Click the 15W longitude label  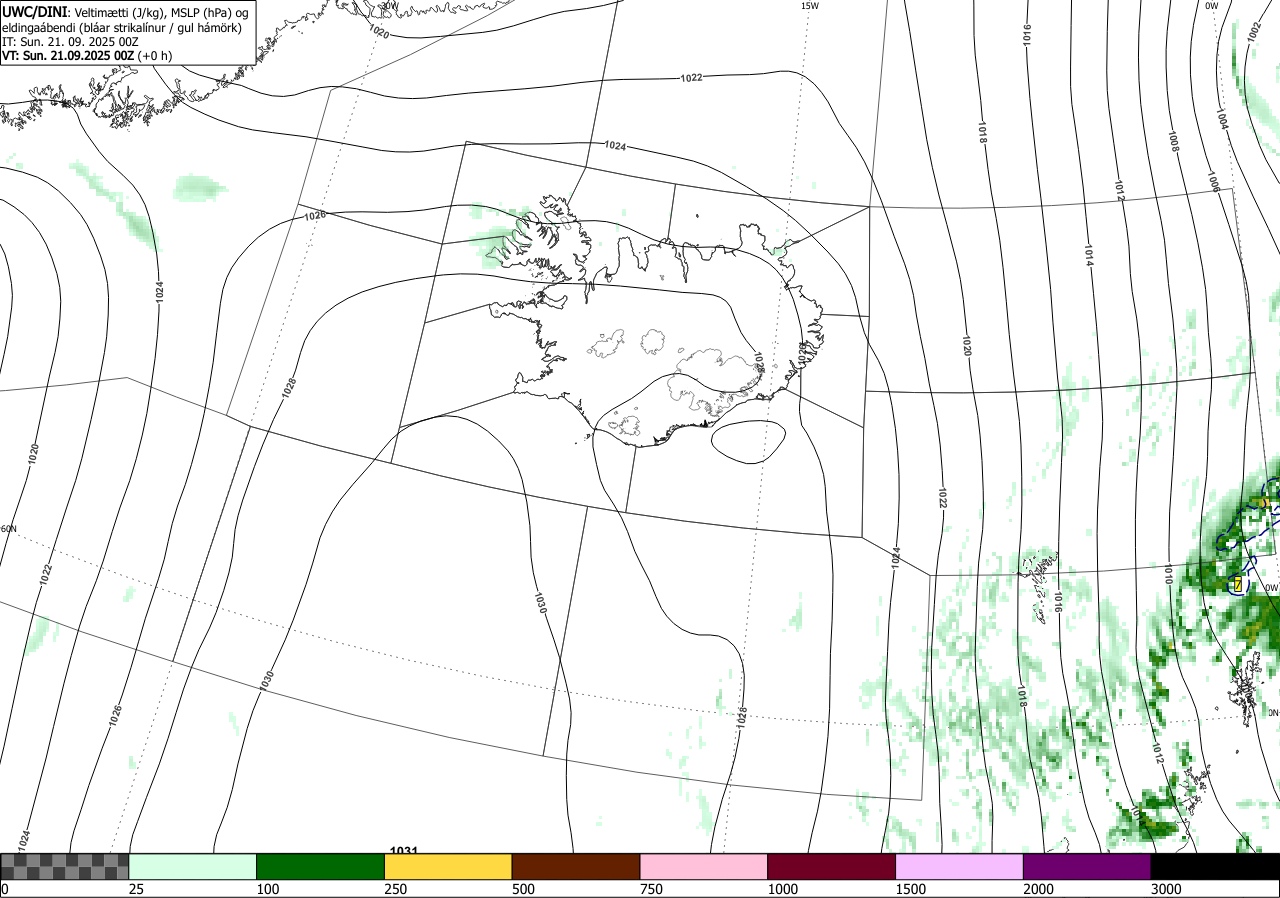[810, 6]
